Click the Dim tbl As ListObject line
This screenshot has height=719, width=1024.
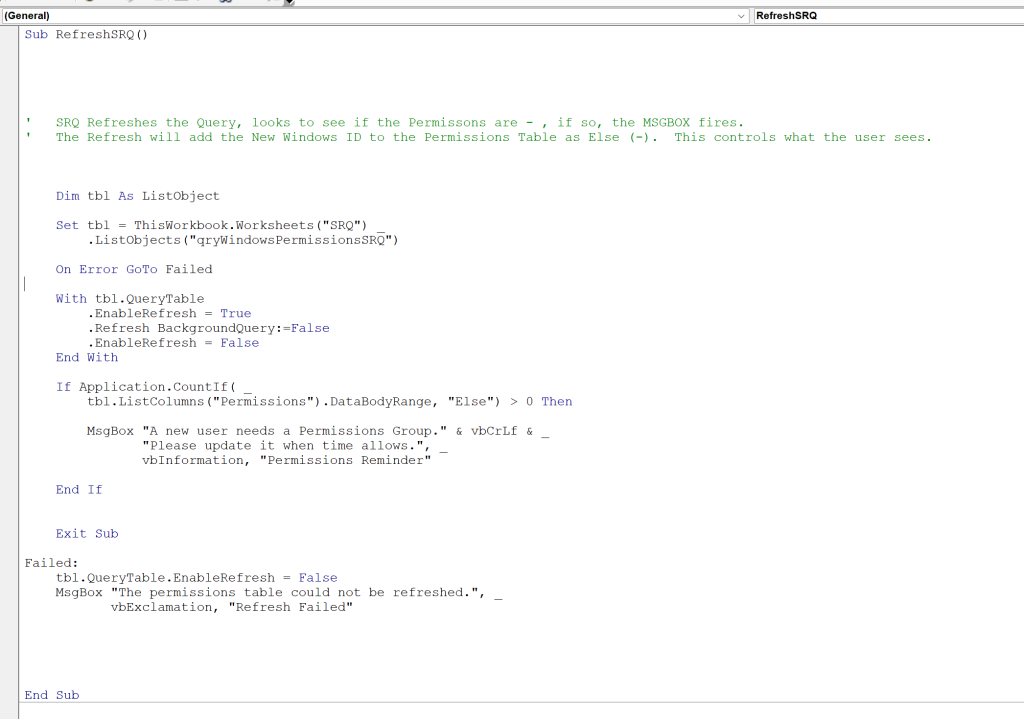click(x=137, y=196)
